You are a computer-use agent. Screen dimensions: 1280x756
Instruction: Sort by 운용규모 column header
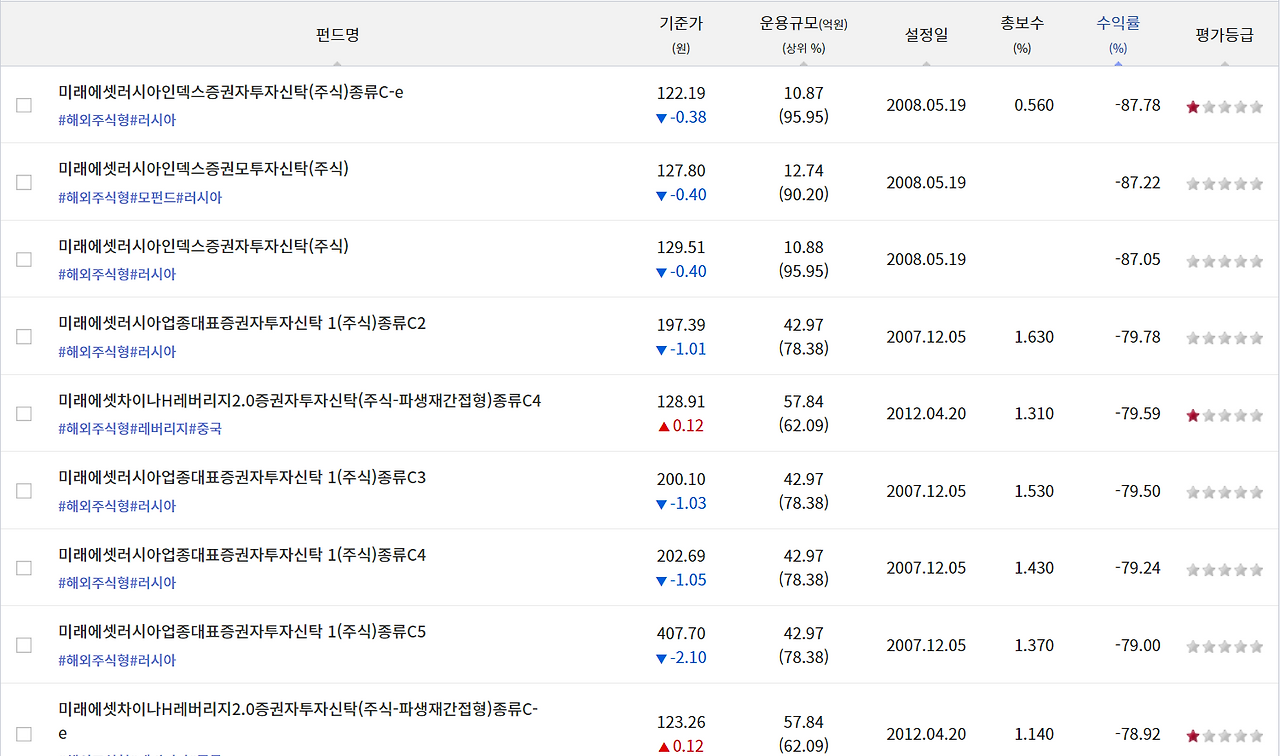[x=803, y=24]
